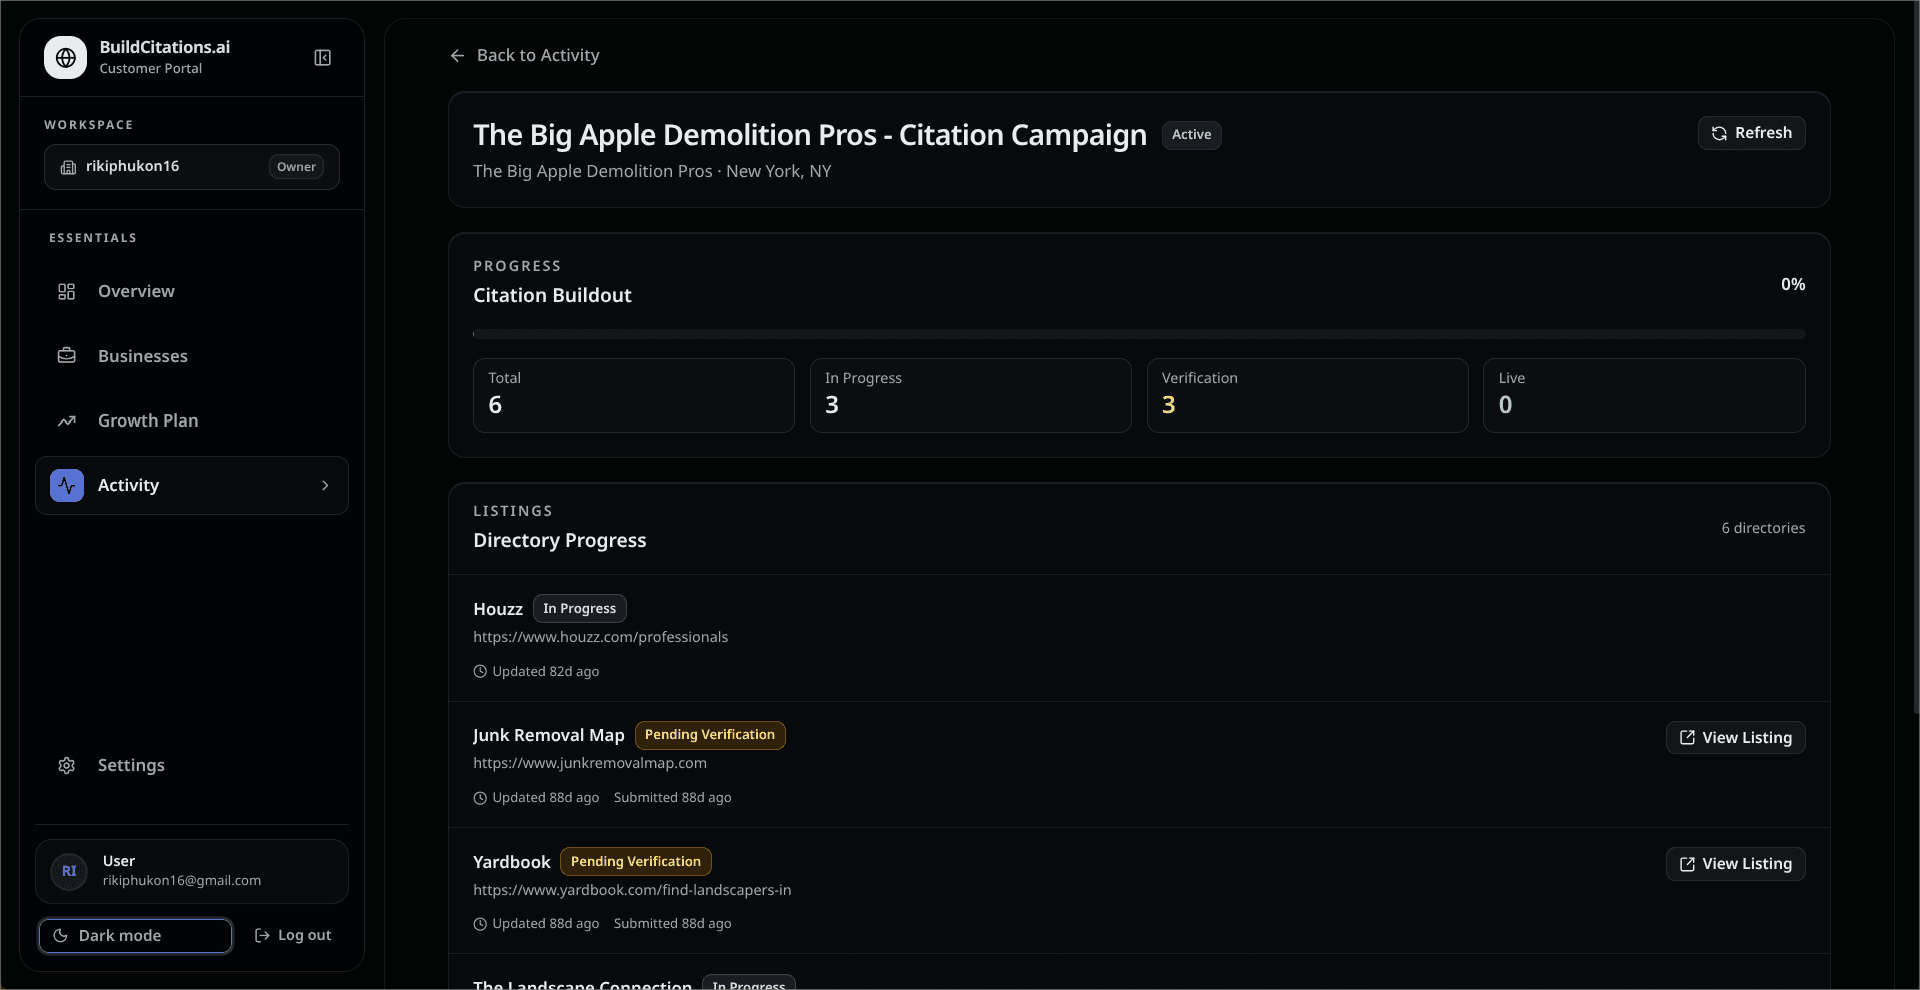The image size is (1920, 990).
Task: Open the rikiphukon16 workspace selector
Action: pyautogui.click(x=192, y=167)
